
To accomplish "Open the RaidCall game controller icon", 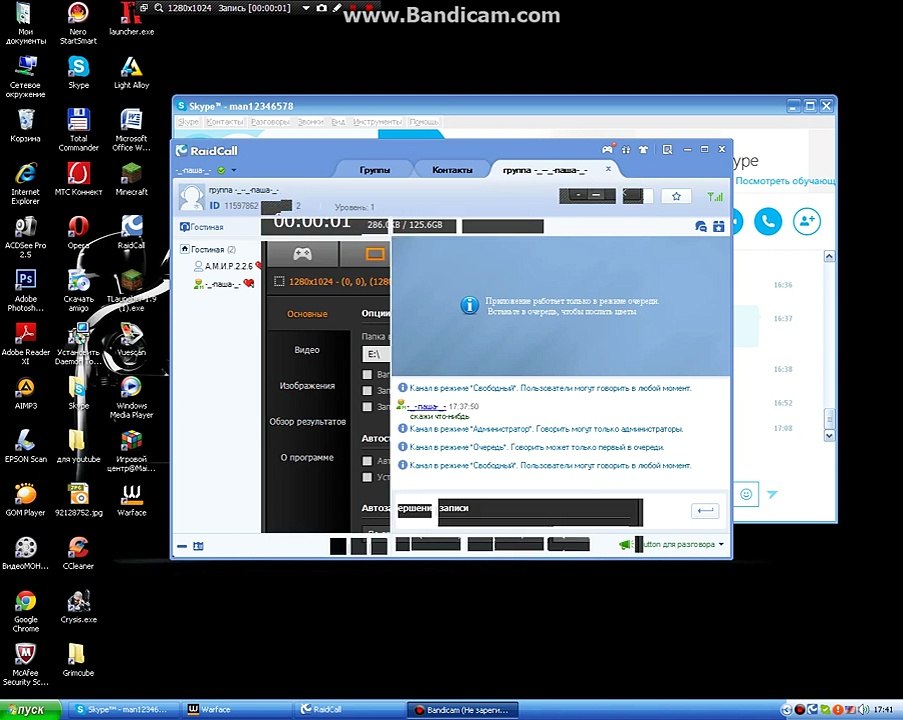I will 607,149.
